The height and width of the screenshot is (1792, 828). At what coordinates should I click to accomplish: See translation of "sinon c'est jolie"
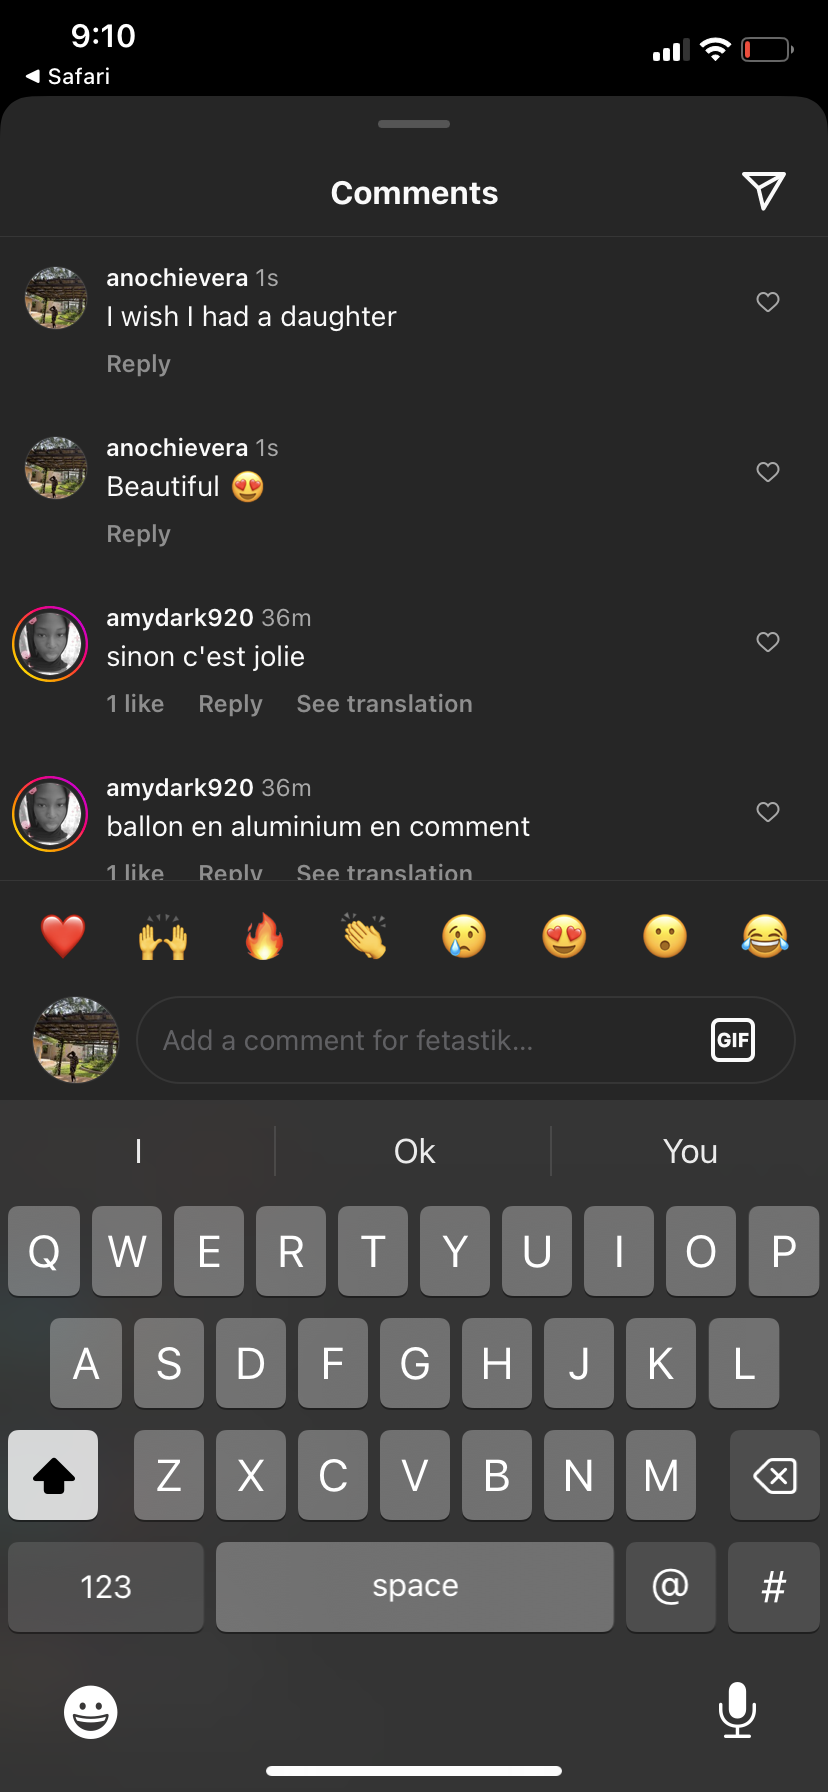tap(384, 704)
